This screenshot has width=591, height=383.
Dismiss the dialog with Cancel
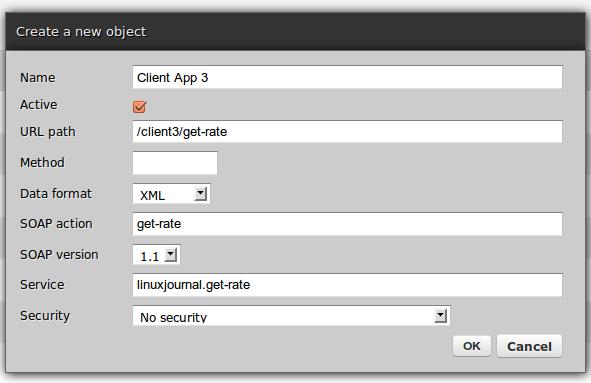tap(529, 346)
